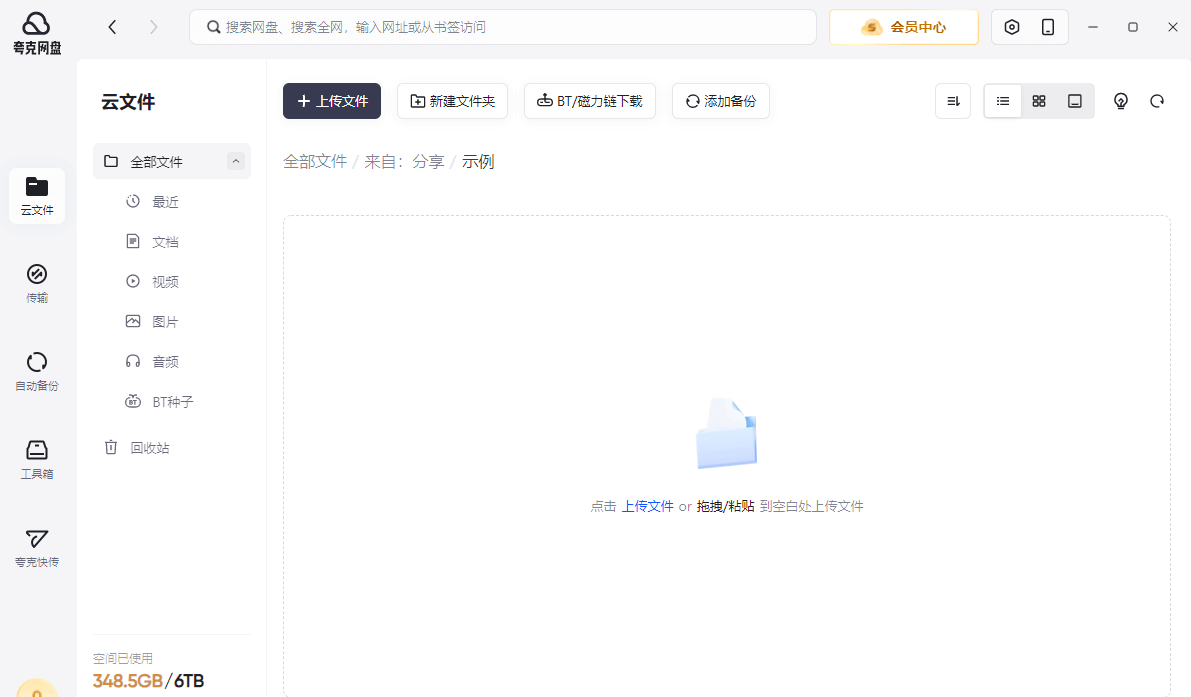Open the help lightbulb icon
Viewport: 1191px width, 697px height.
pyautogui.click(x=1120, y=100)
